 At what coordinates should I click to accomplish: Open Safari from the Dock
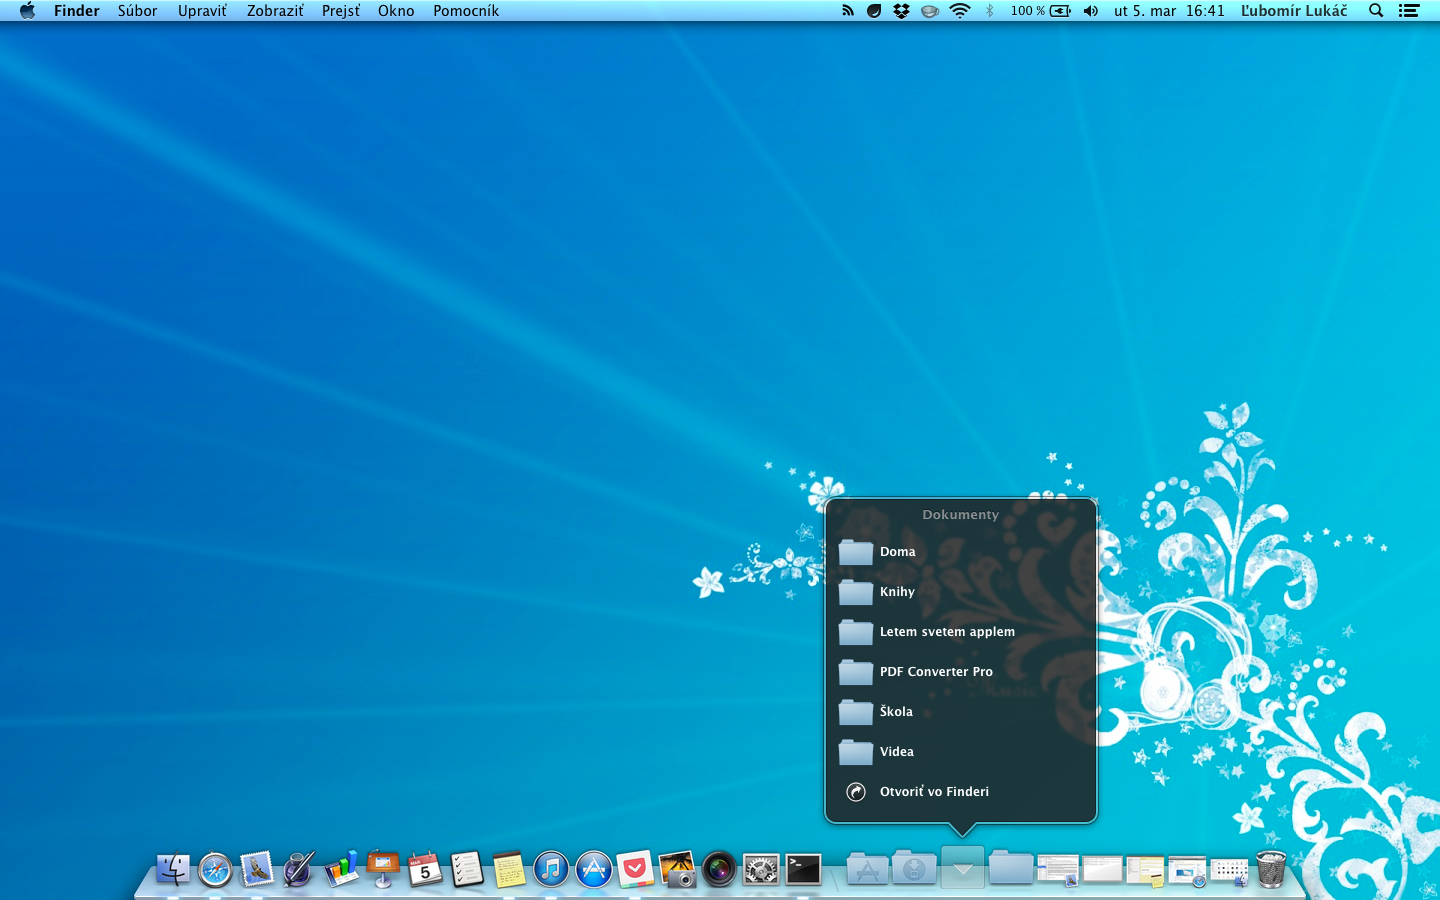click(215, 869)
